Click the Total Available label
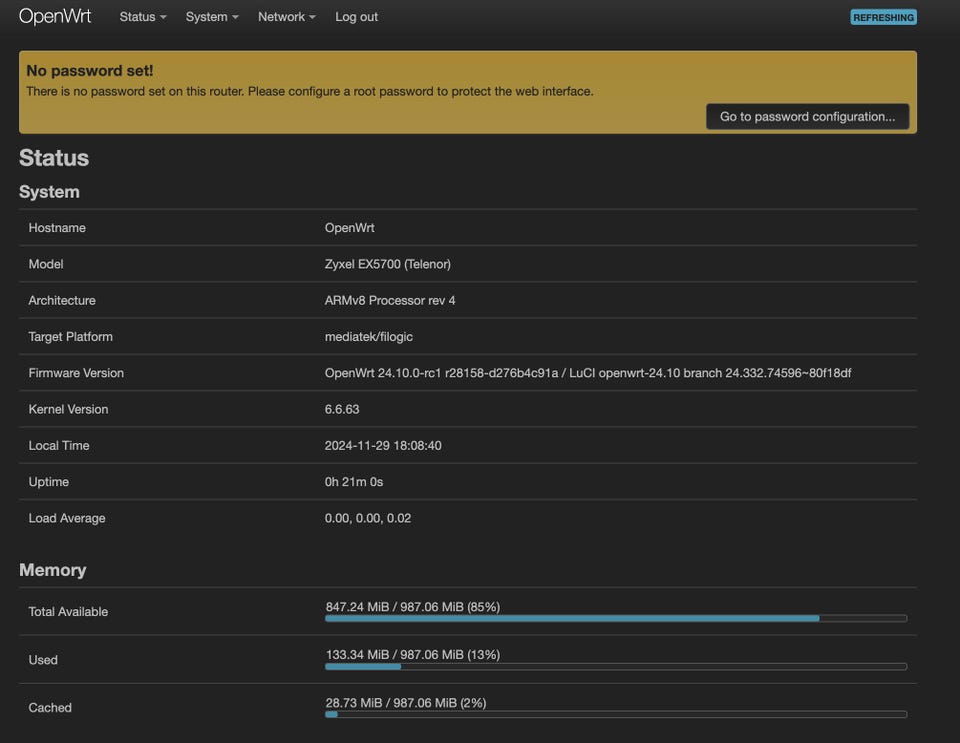The image size is (960, 743). coord(68,611)
